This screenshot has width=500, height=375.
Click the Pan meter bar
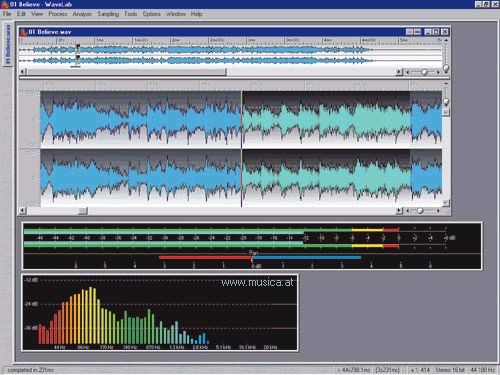click(x=260, y=257)
